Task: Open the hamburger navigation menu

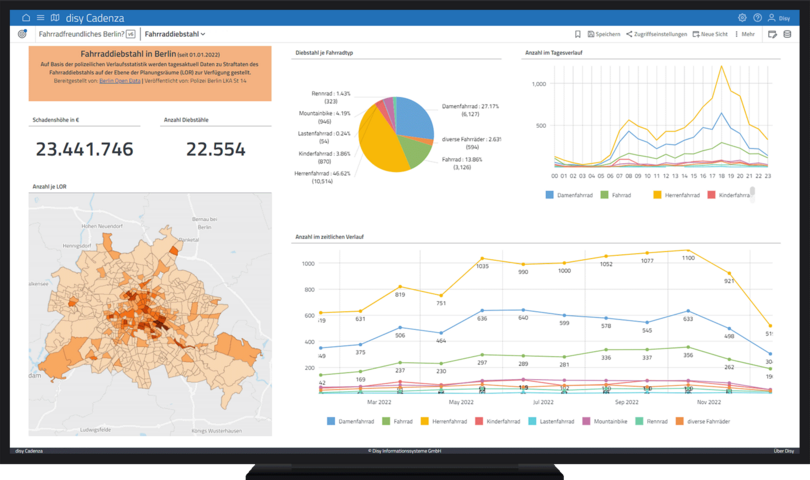Action: pyautogui.click(x=40, y=18)
